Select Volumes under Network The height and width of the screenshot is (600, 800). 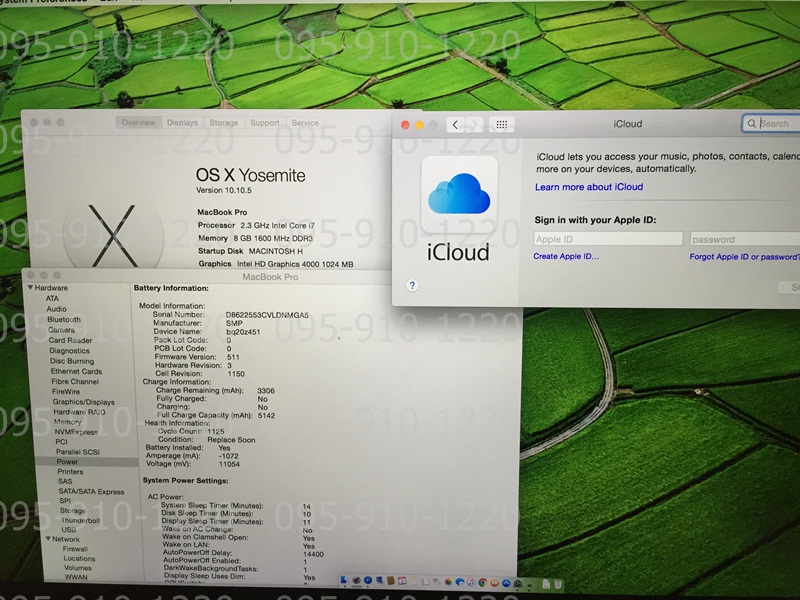pyautogui.click(x=78, y=568)
